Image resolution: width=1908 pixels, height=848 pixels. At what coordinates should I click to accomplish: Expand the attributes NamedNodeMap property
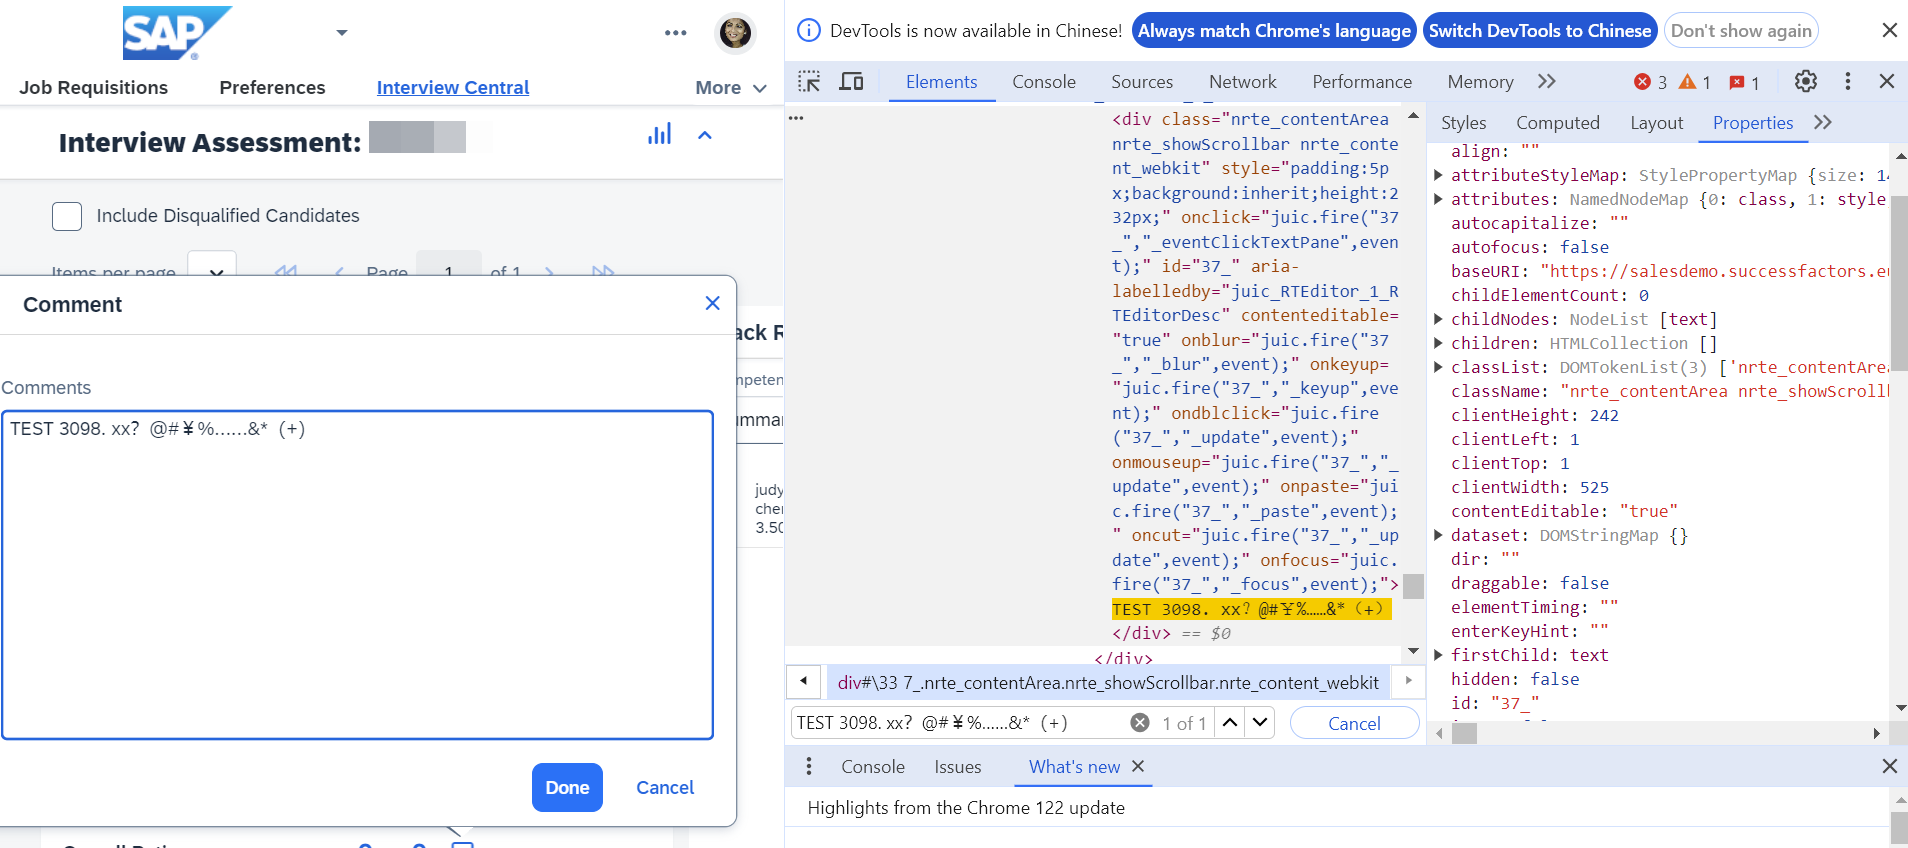[x=1438, y=199]
